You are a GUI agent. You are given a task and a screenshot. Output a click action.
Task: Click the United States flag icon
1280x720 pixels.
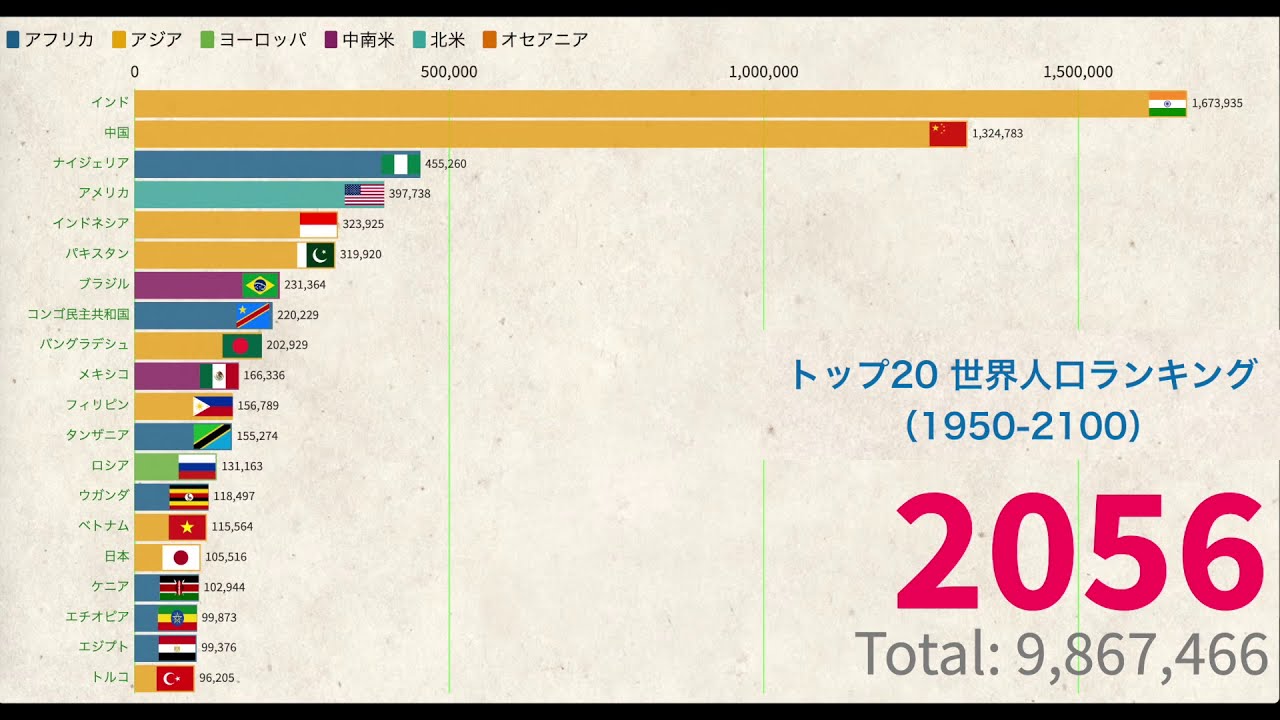coord(364,194)
